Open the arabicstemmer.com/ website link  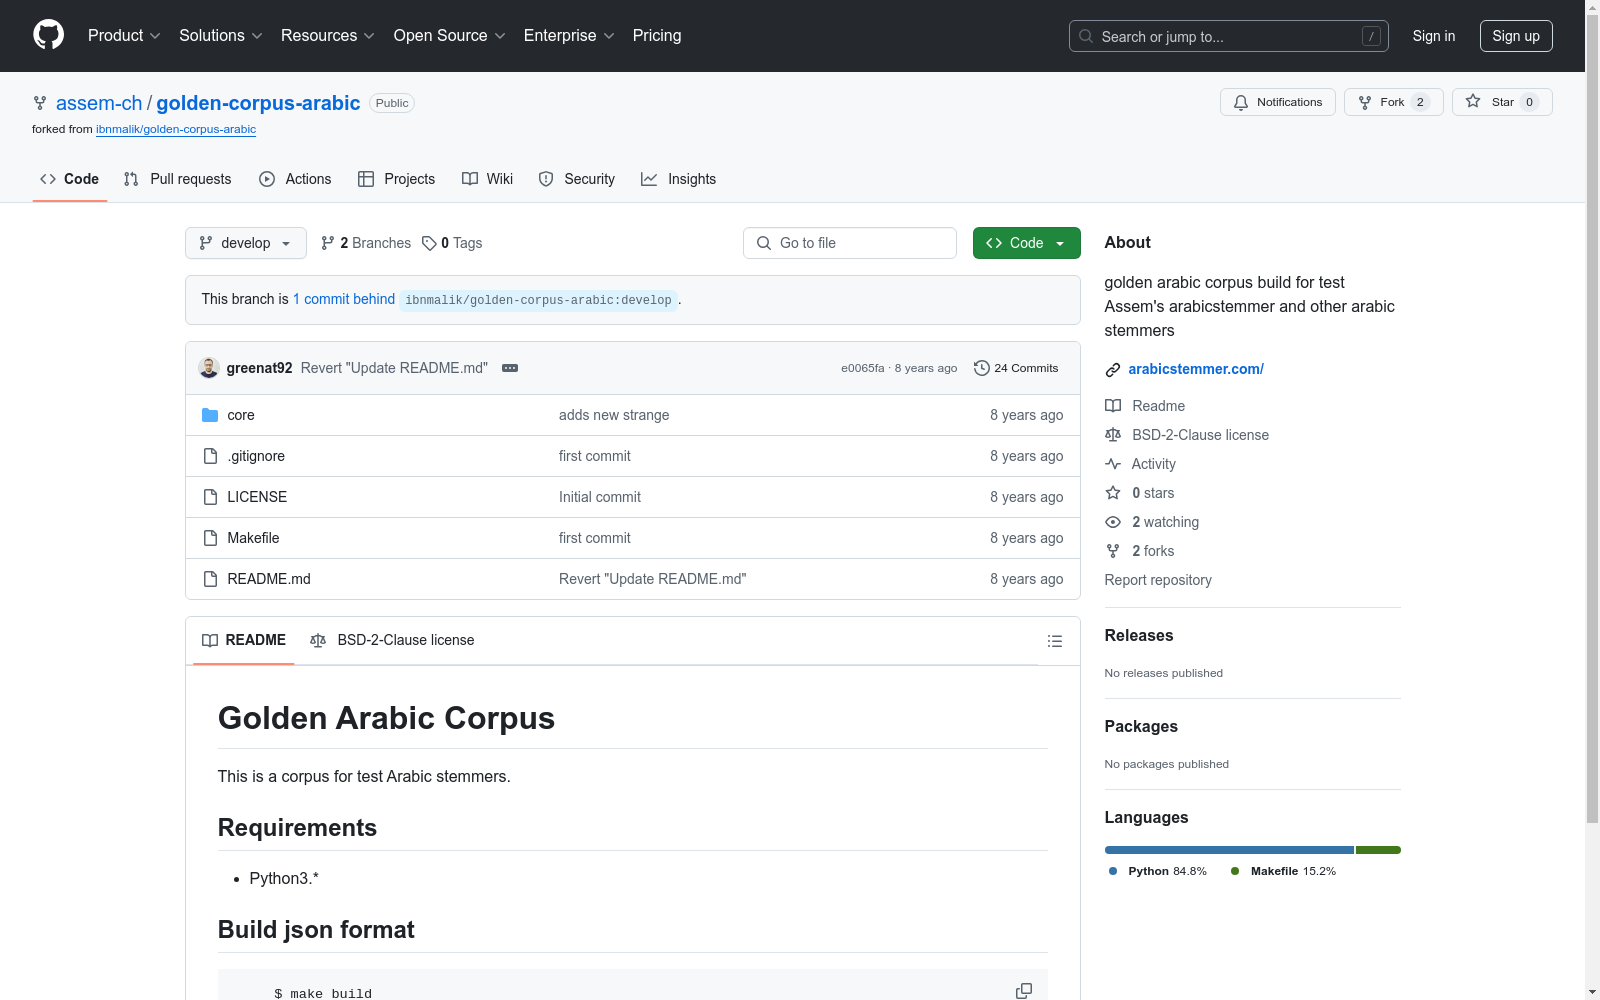(x=1196, y=369)
